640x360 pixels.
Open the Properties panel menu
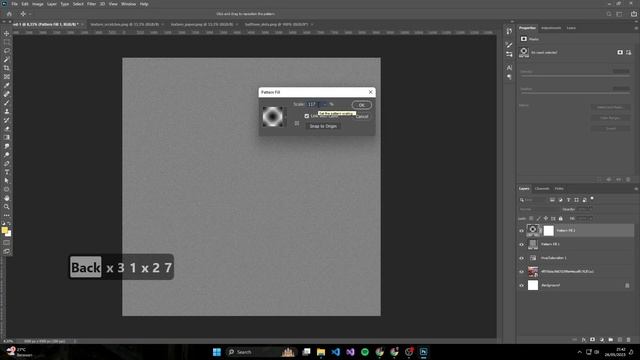636,28
